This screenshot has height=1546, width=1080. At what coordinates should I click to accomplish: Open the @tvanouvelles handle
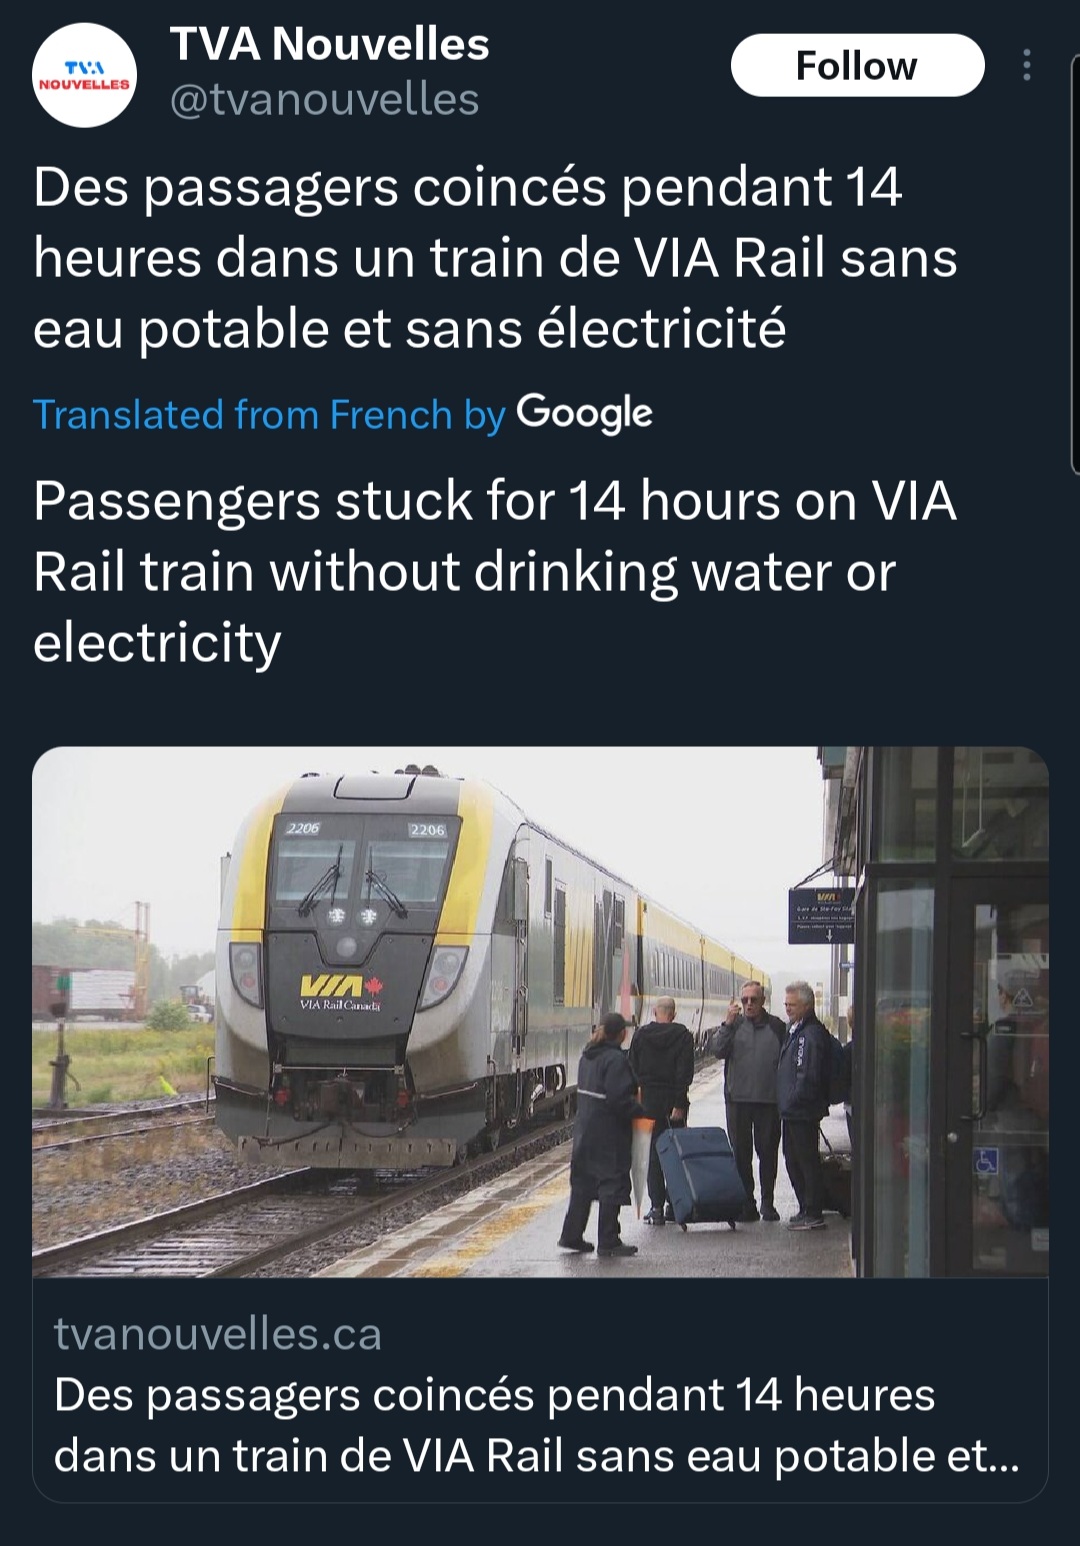(324, 100)
